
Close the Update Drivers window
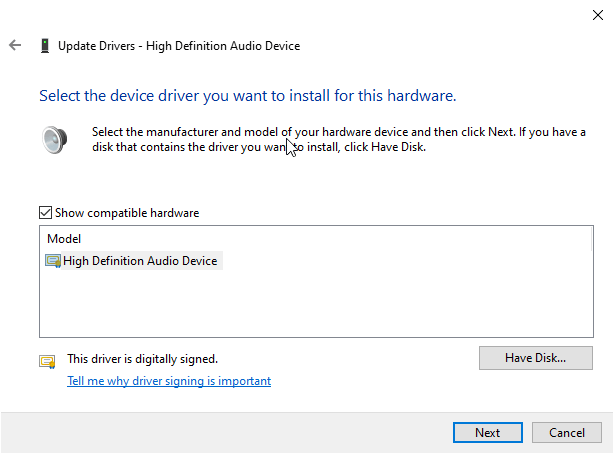597,14
